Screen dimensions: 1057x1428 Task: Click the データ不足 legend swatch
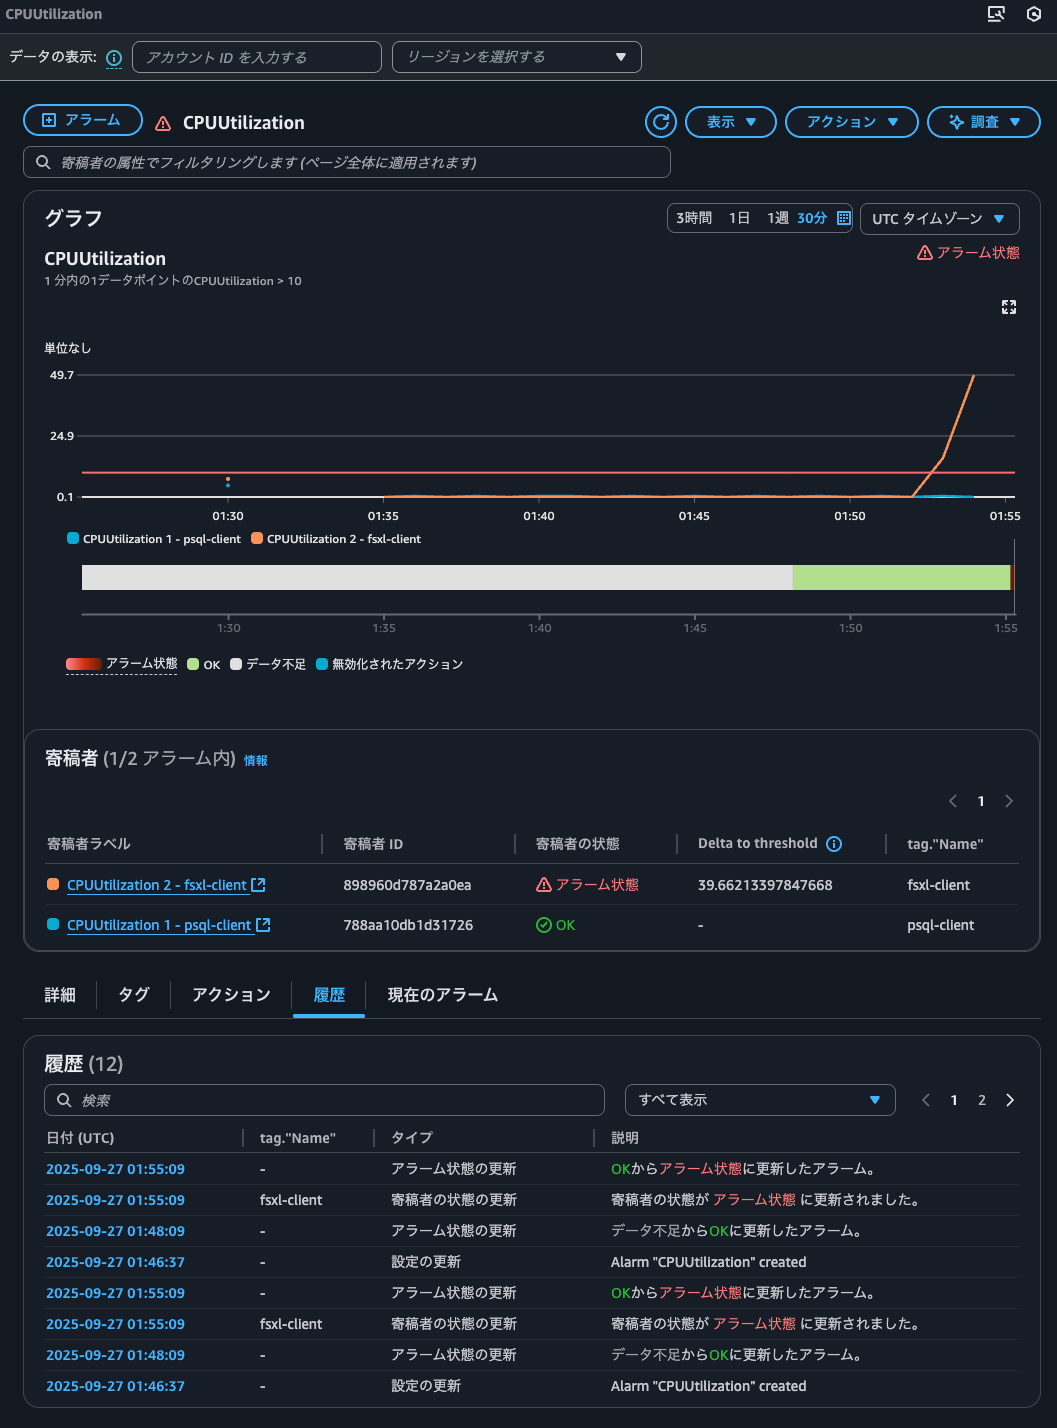pos(236,664)
